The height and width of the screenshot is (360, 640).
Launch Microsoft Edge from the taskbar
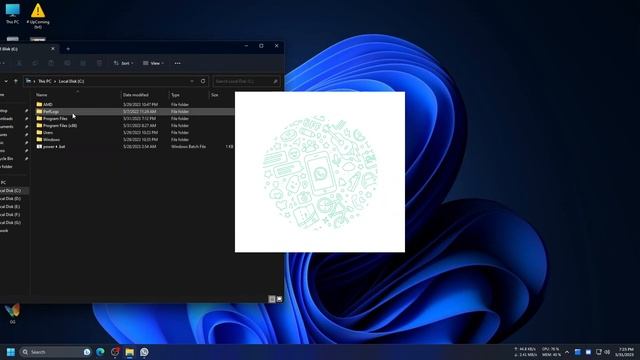100,352
